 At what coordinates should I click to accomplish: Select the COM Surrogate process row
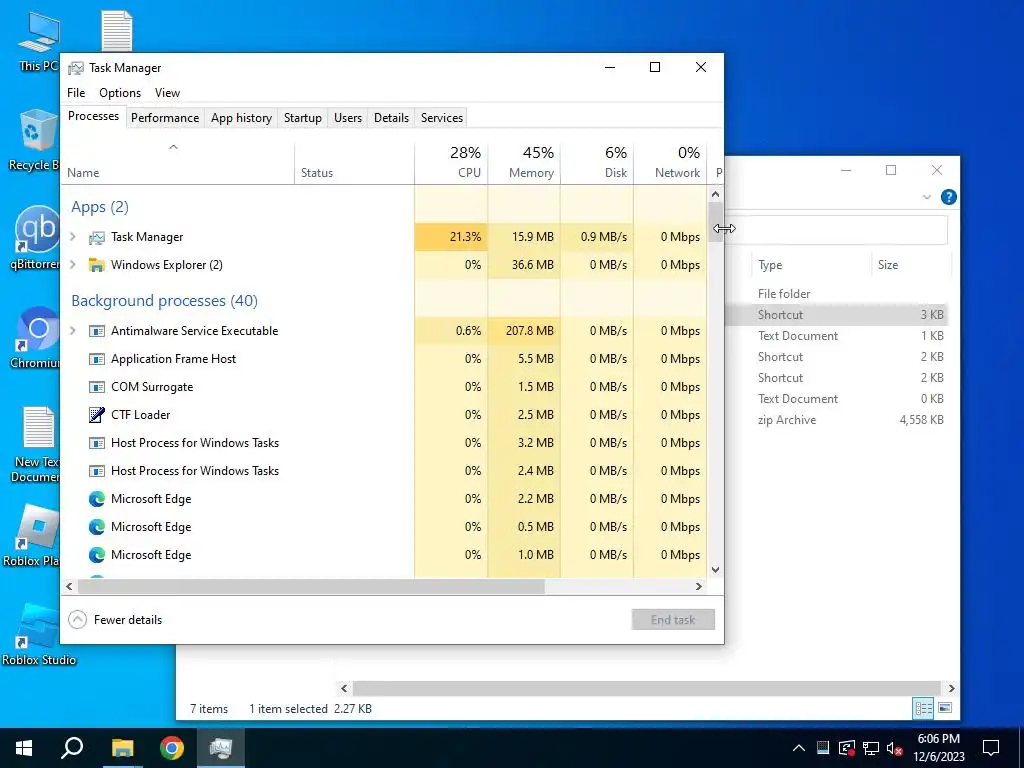click(384, 387)
